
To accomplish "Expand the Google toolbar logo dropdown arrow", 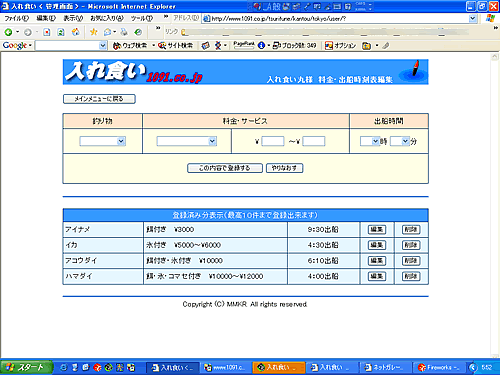I will 30,45.
